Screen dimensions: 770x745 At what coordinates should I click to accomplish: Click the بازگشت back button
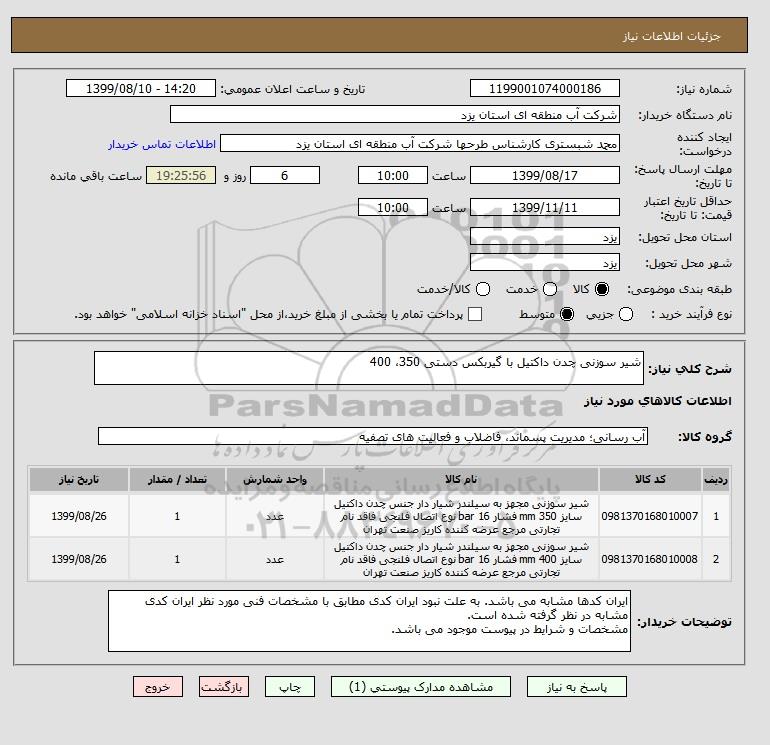(224, 687)
